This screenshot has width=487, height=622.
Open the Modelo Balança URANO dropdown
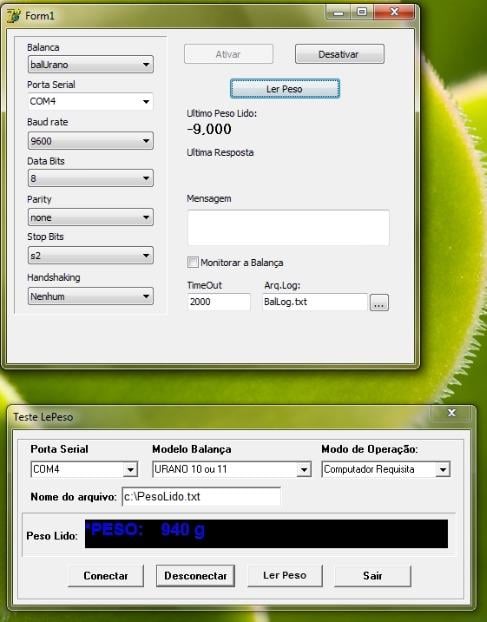pyautogui.click(x=232, y=469)
